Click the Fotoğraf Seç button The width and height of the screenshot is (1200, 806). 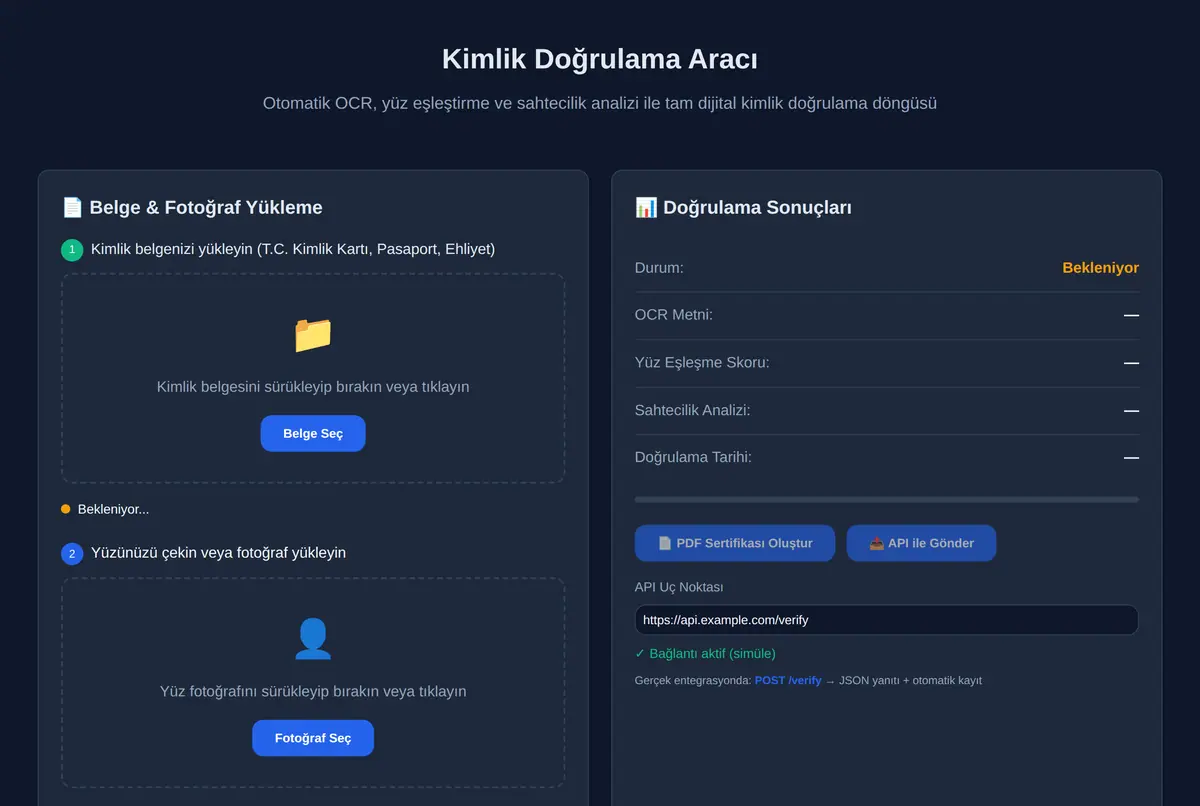pos(313,738)
